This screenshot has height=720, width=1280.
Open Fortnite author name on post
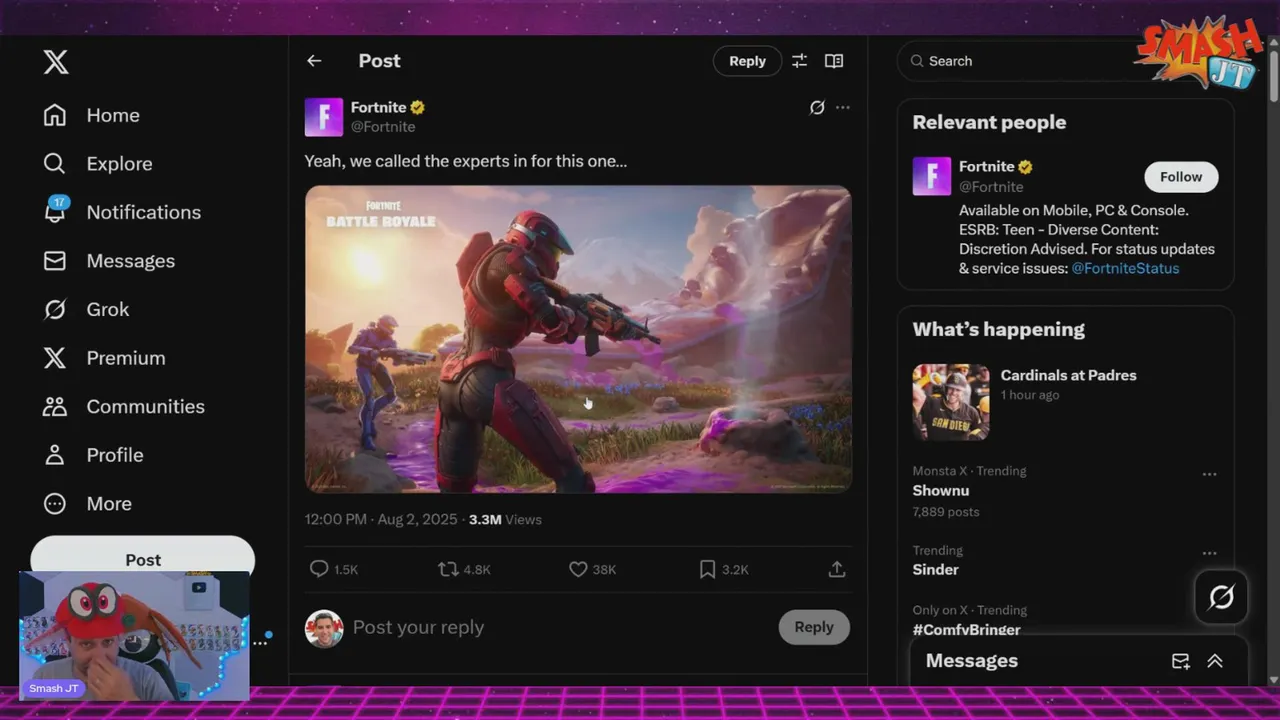(x=378, y=107)
